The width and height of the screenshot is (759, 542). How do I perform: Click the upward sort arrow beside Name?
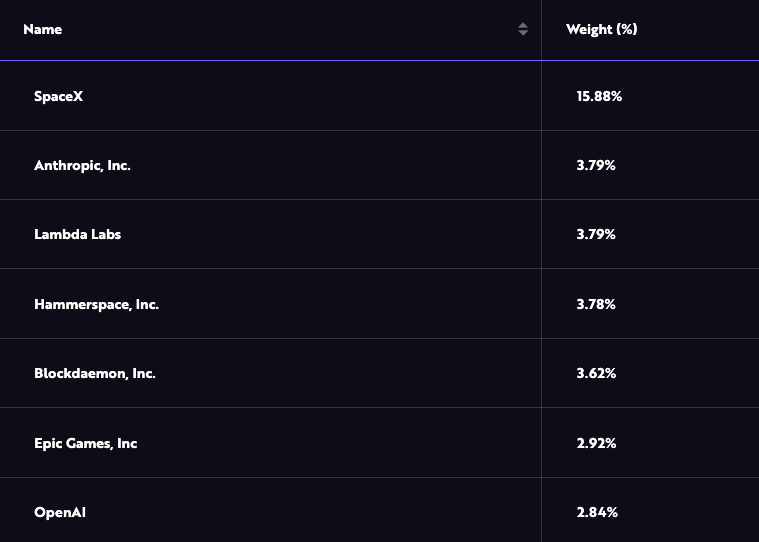tap(523, 25)
